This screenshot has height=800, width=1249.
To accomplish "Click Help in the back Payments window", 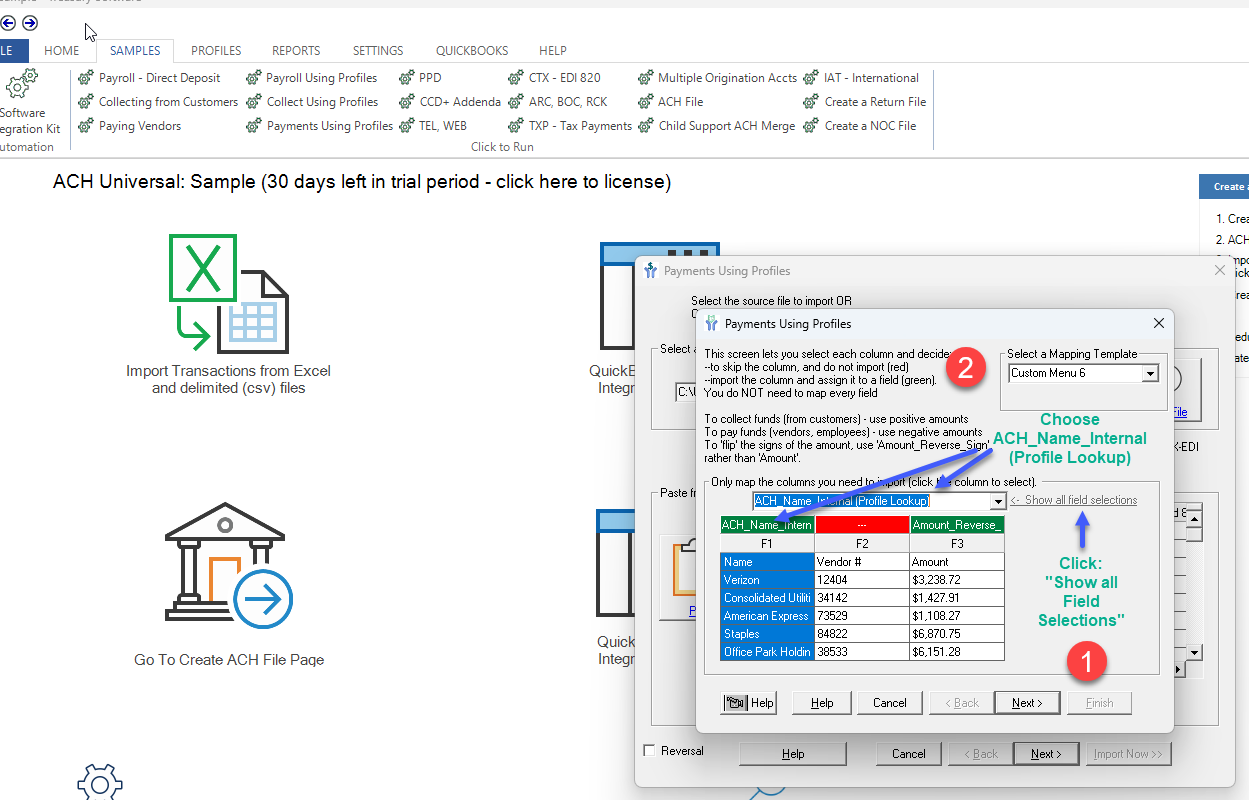I will tap(793, 754).
